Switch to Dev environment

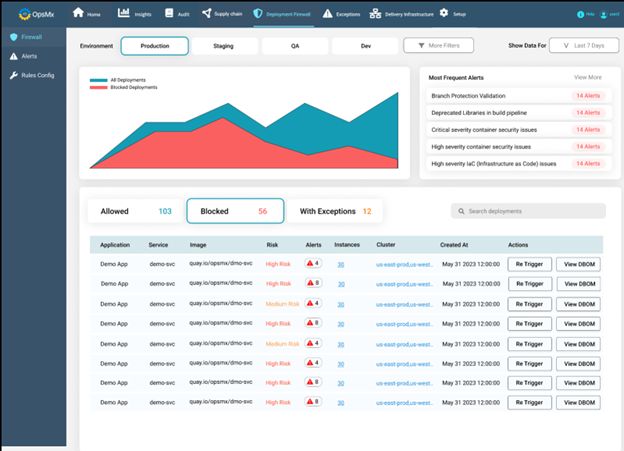[366, 46]
